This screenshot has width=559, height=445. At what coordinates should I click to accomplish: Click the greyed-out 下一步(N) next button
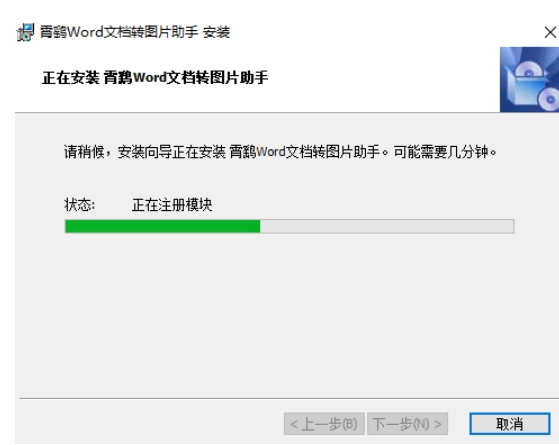pos(407,424)
